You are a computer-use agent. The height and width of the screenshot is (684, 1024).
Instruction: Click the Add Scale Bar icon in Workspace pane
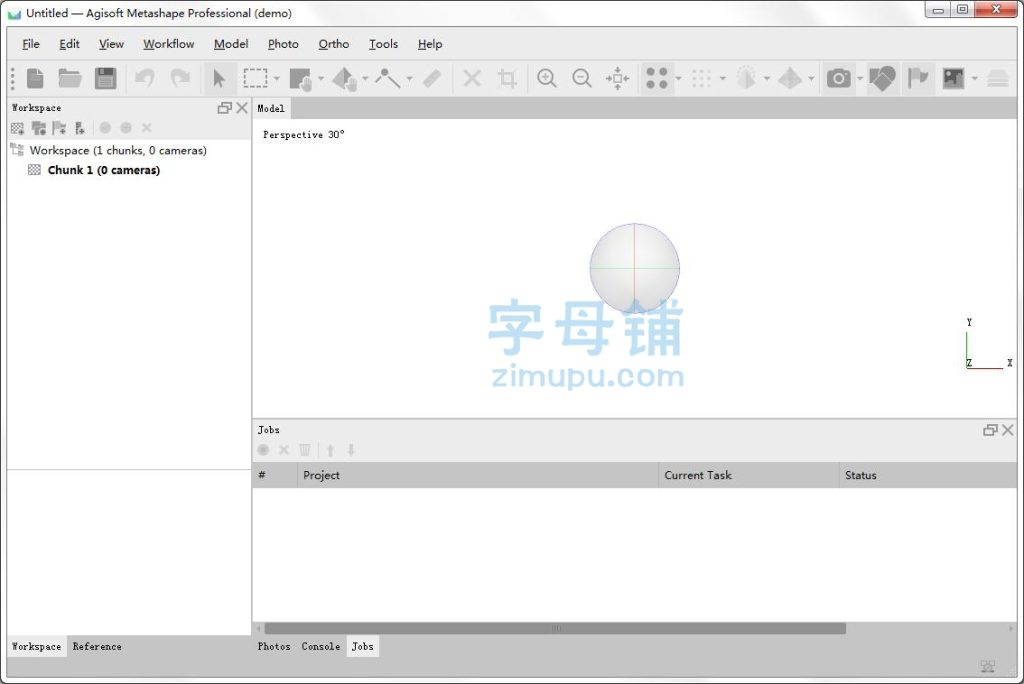click(80, 128)
